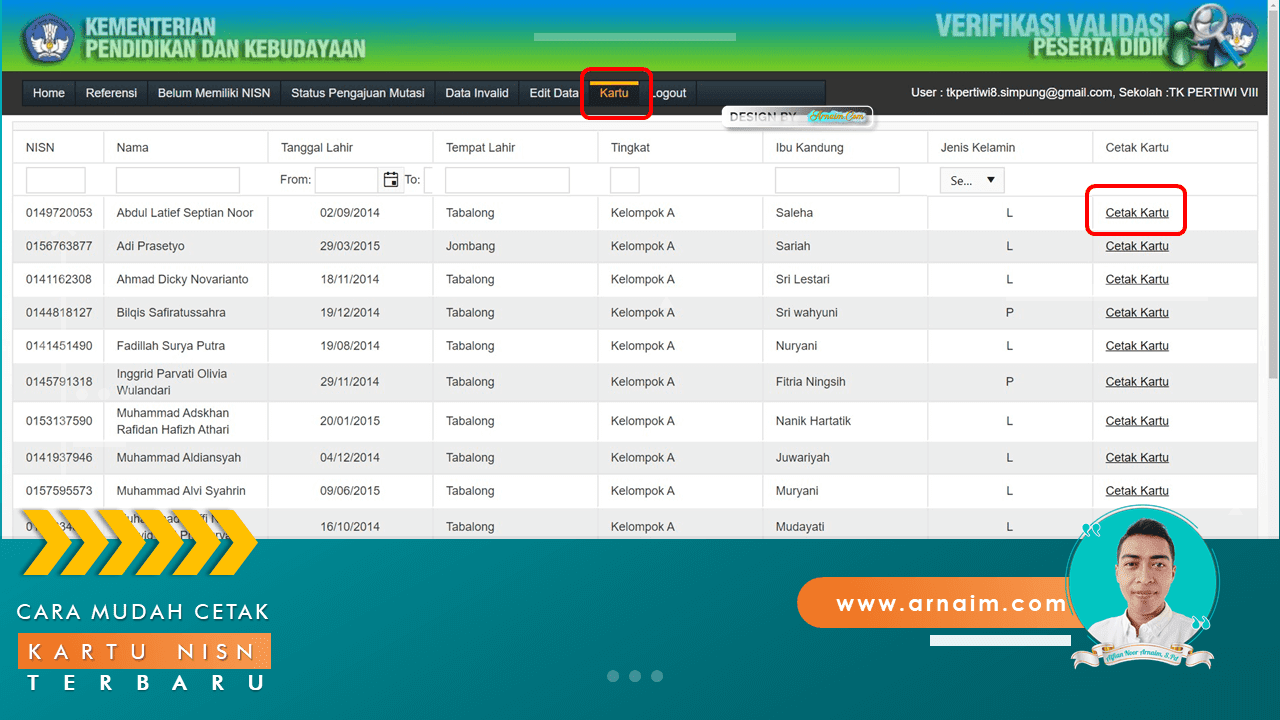1280x720 pixels.
Task: Select mother name Juwariyah
Action: tap(802, 458)
